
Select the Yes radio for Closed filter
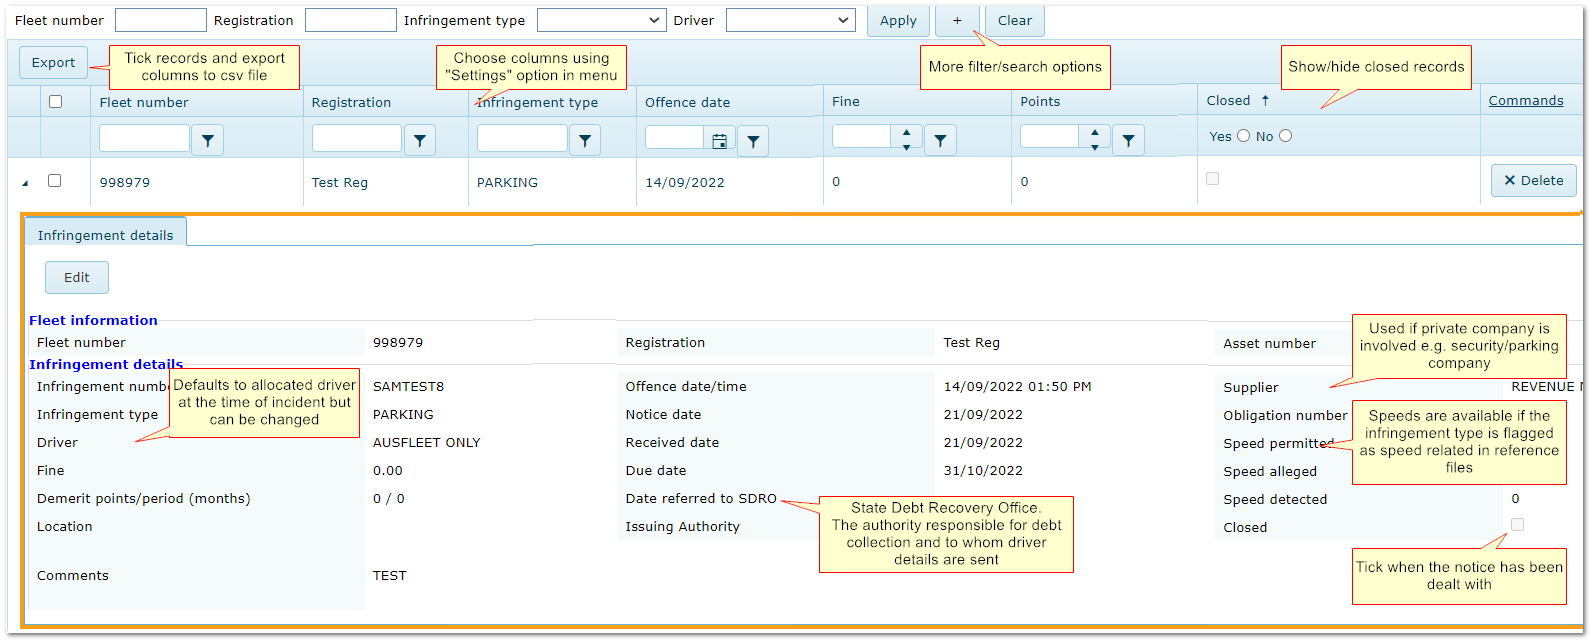pos(1243,136)
